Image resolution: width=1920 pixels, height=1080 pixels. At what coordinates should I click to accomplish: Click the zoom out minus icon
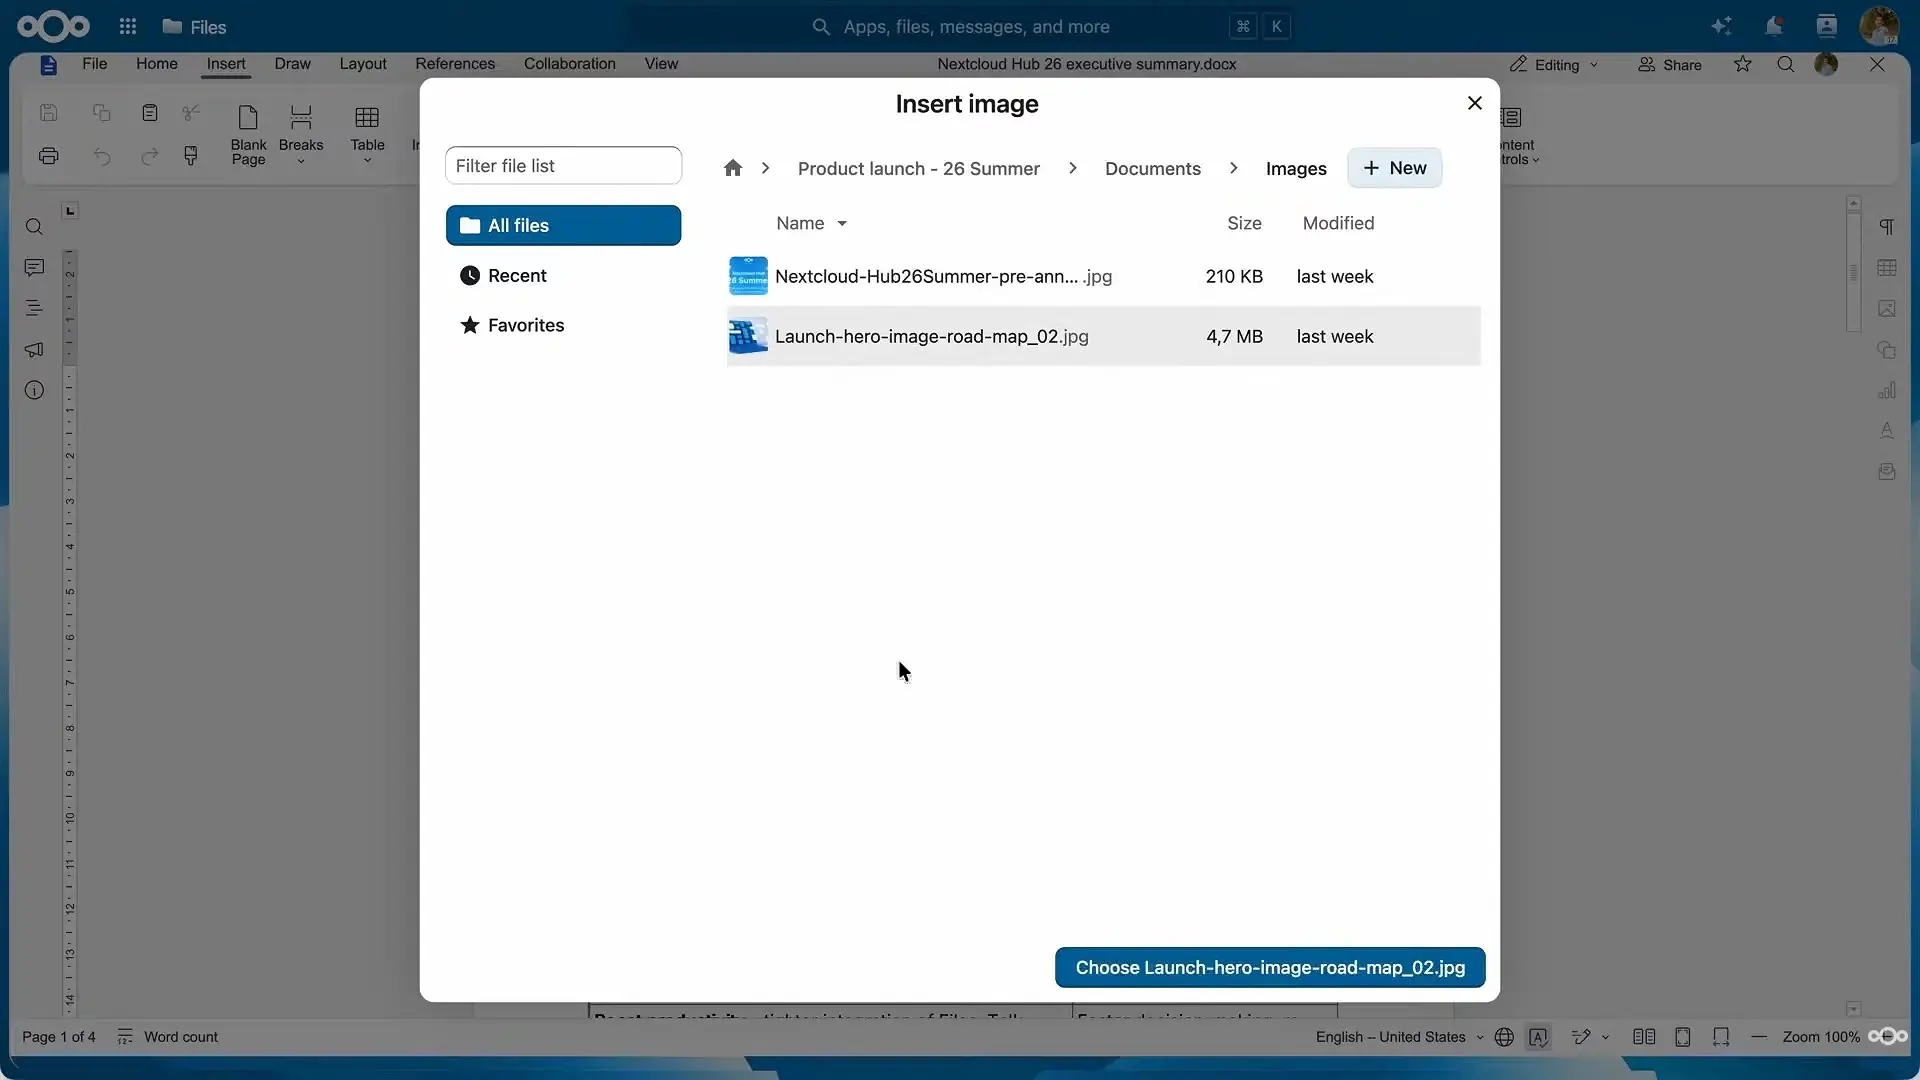[1759, 1037]
